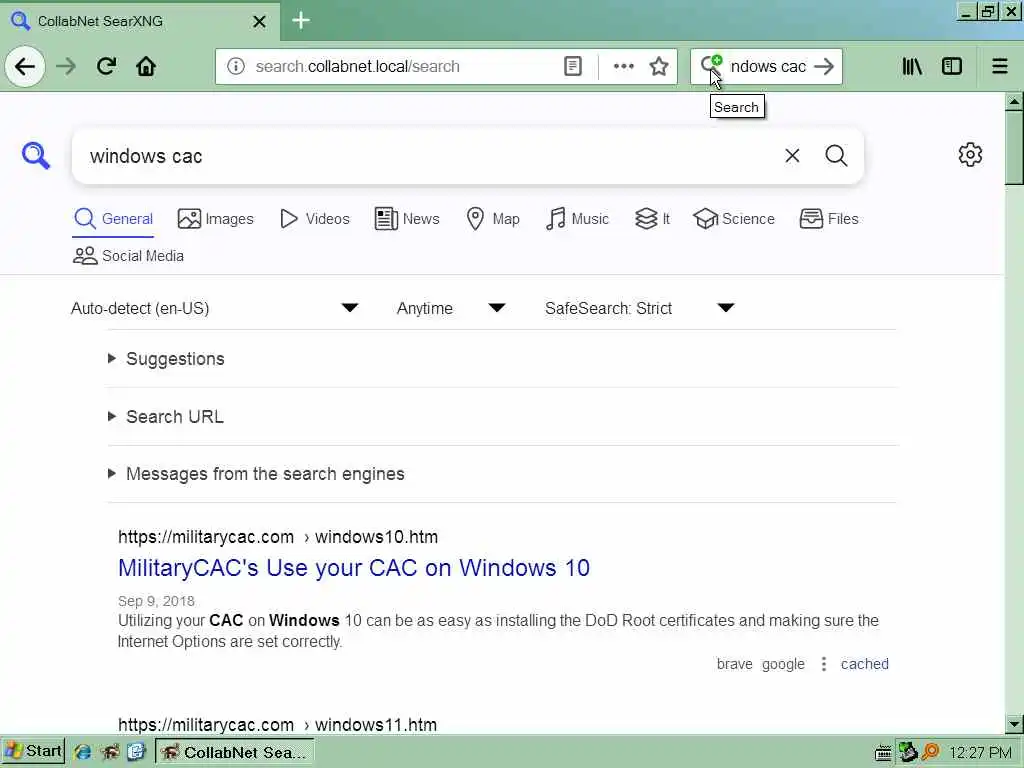1024x768 pixels.
Task: Launch Internet Explorer from quick launch
Action: (x=82, y=752)
